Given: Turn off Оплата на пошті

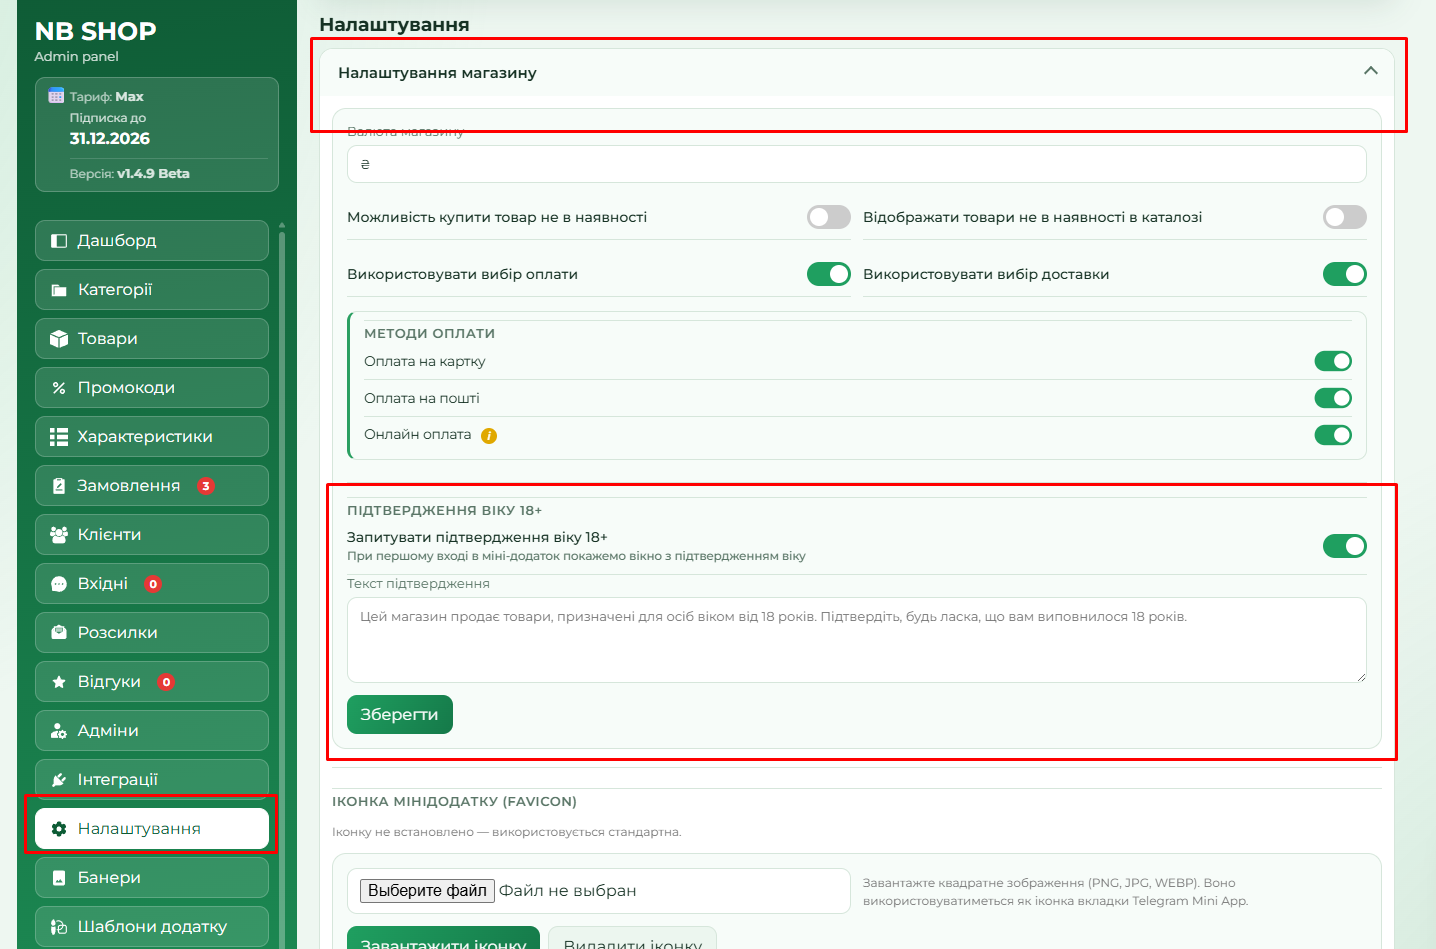Looking at the screenshot, I should (1333, 398).
